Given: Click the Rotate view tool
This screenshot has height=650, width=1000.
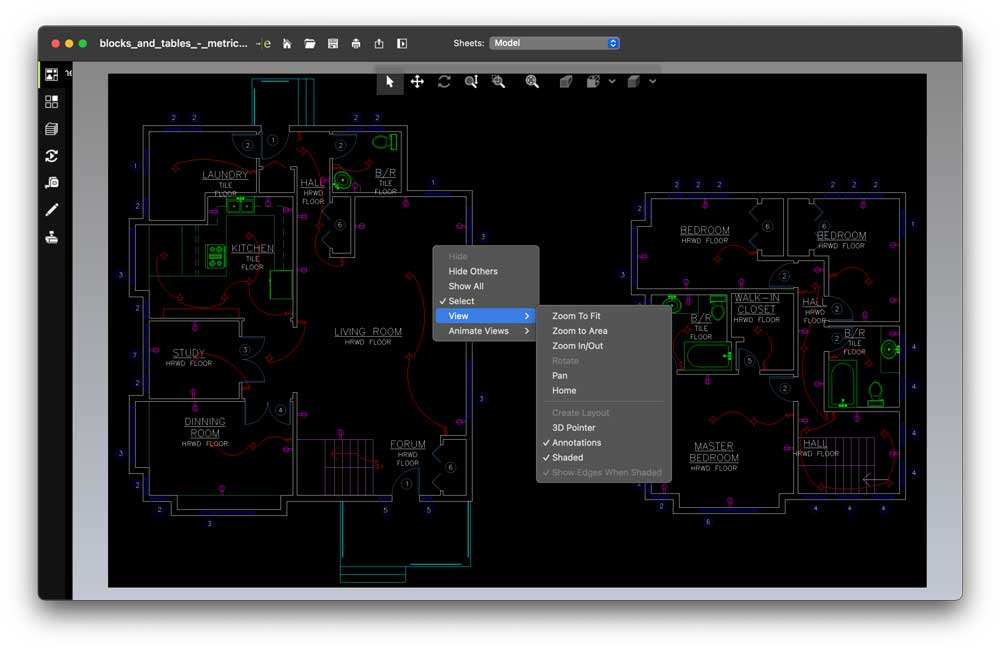Looking at the screenshot, I should point(444,82).
